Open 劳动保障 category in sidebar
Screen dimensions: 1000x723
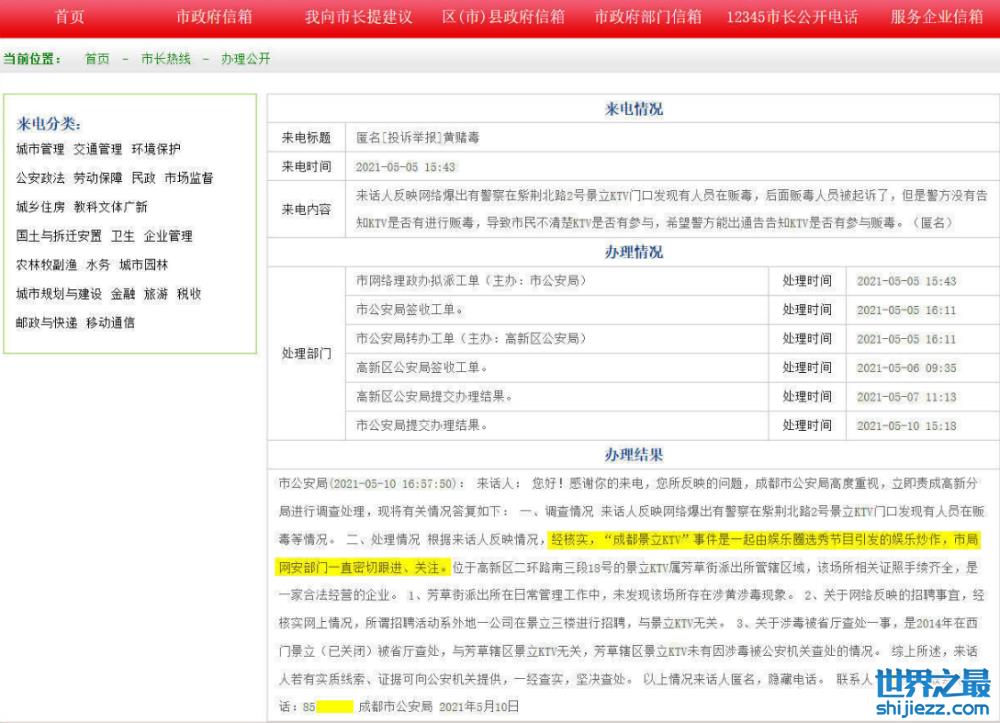pos(98,178)
